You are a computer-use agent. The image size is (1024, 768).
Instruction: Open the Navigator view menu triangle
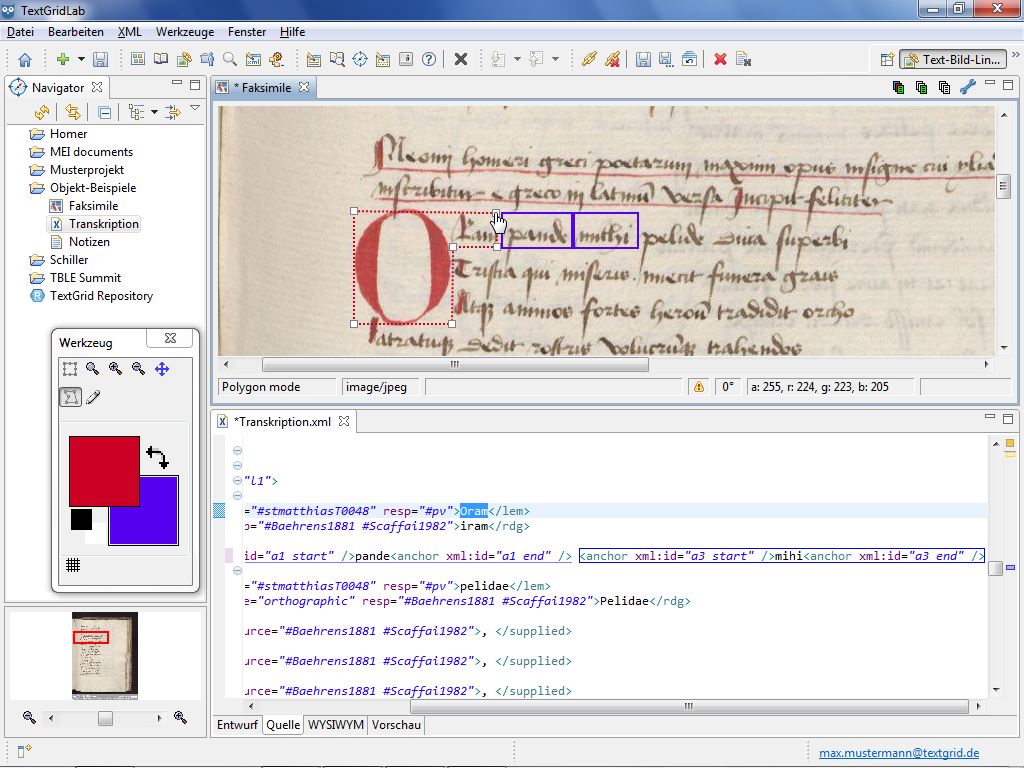tap(195, 109)
